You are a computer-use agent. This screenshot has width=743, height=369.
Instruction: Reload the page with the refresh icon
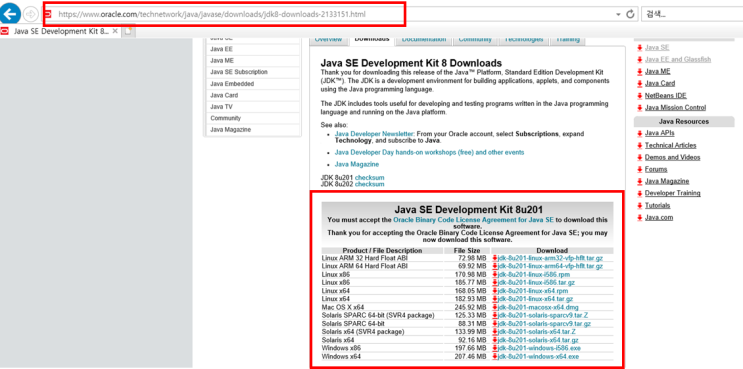[x=630, y=14]
